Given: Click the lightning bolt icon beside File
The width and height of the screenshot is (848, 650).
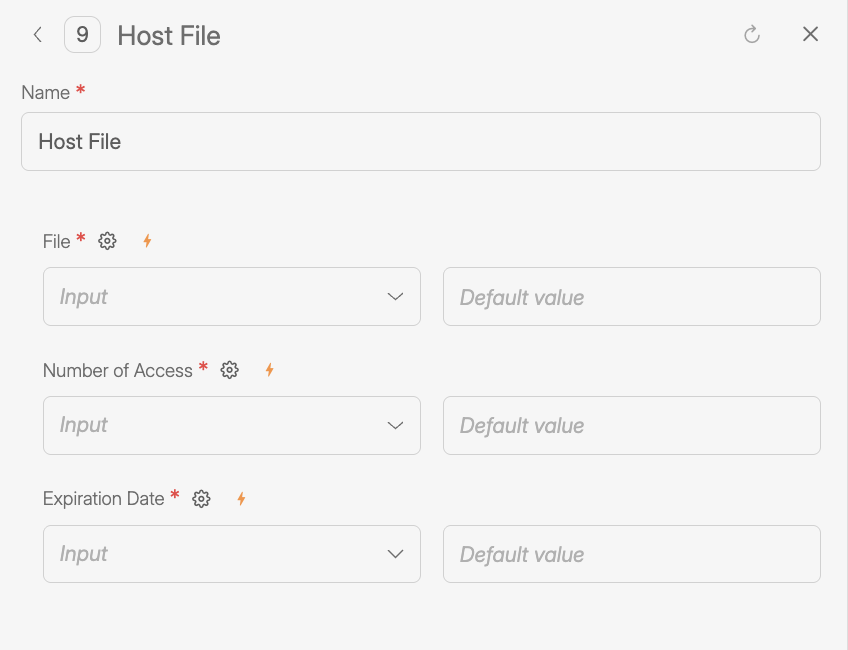Looking at the screenshot, I should (146, 241).
